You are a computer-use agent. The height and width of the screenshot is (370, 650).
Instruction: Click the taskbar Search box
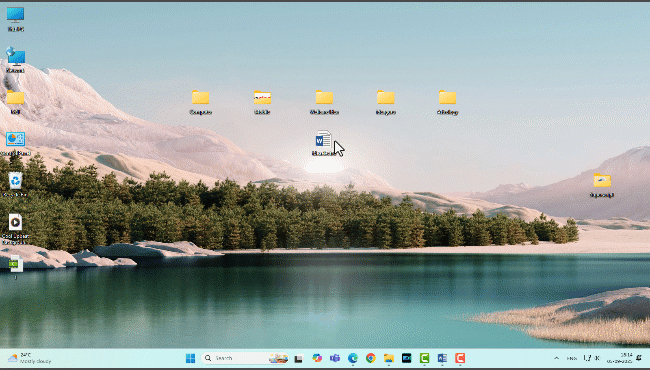click(x=245, y=358)
